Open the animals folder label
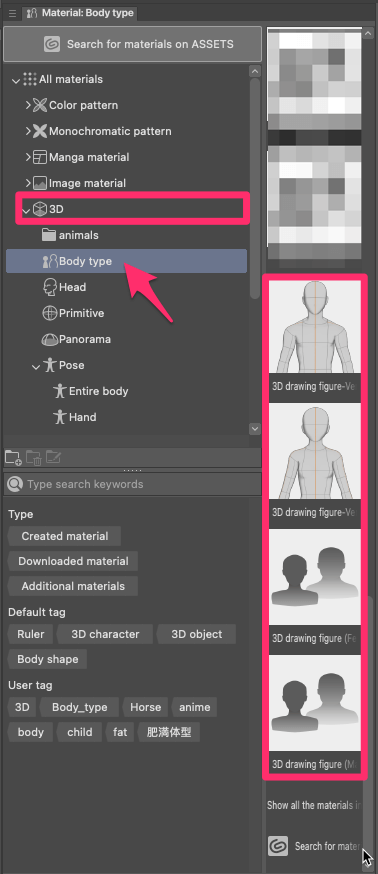This screenshot has width=378, height=874. pos(79,235)
